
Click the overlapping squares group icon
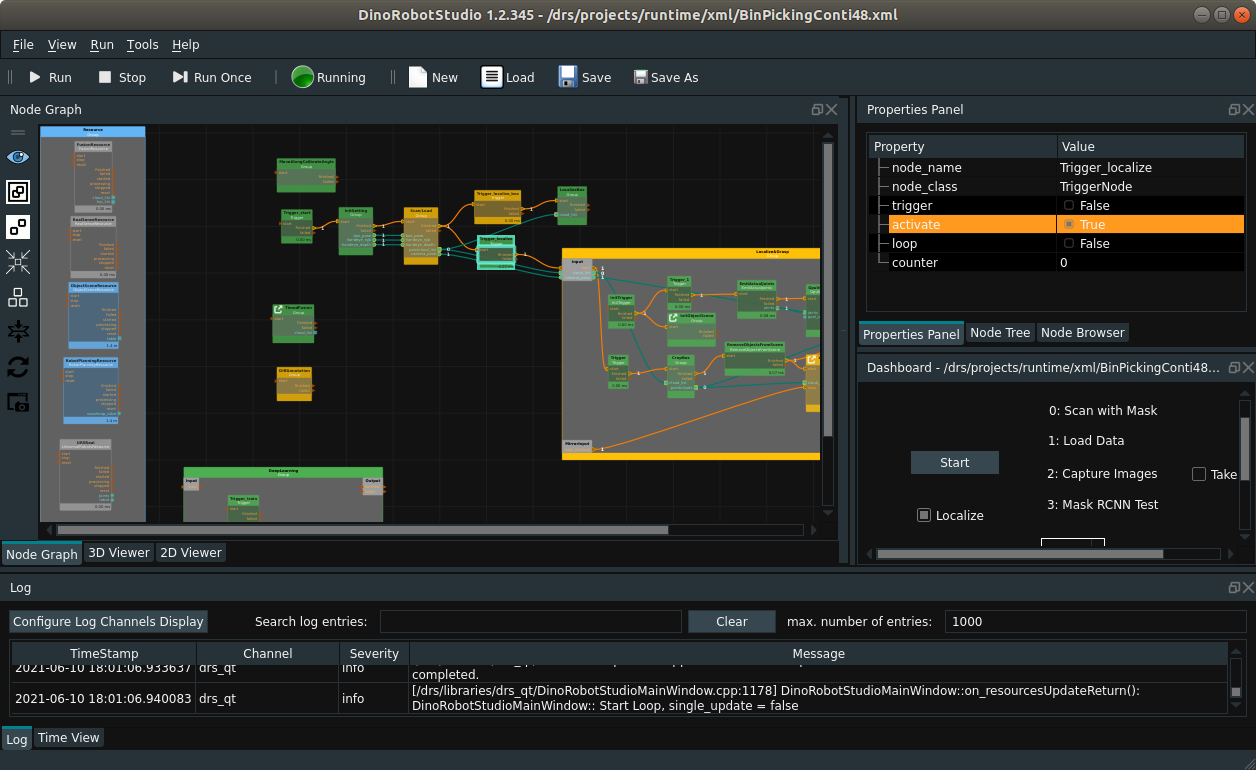click(x=18, y=192)
